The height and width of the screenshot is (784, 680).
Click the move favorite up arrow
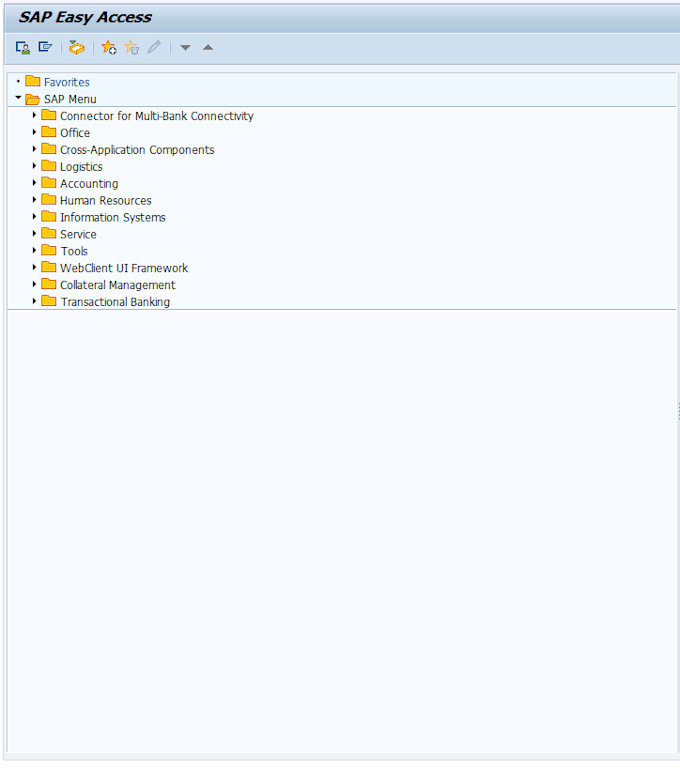[x=208, y=48]
